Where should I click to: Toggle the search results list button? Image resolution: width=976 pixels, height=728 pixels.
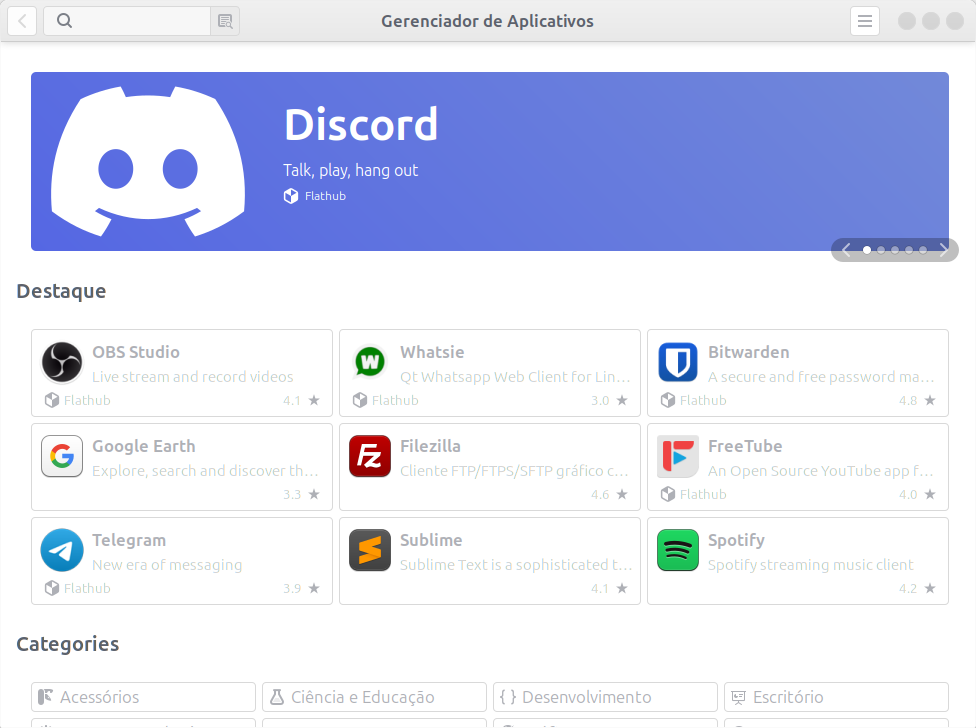click(225, 21)
